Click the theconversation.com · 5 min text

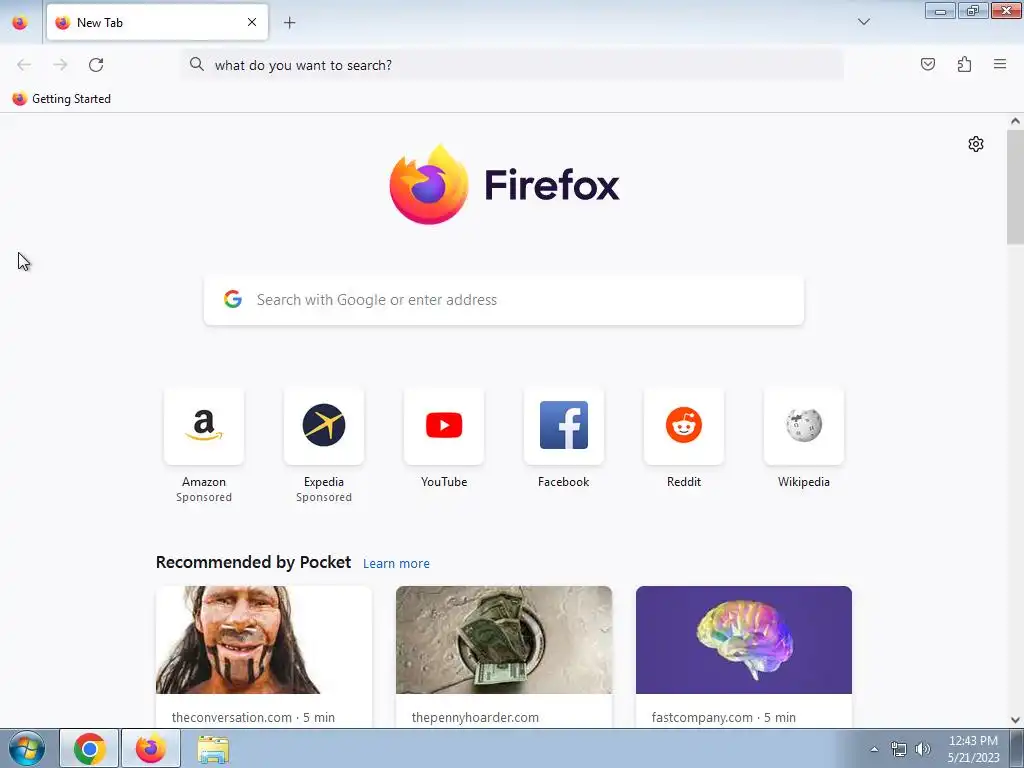(x=253, y=717)
